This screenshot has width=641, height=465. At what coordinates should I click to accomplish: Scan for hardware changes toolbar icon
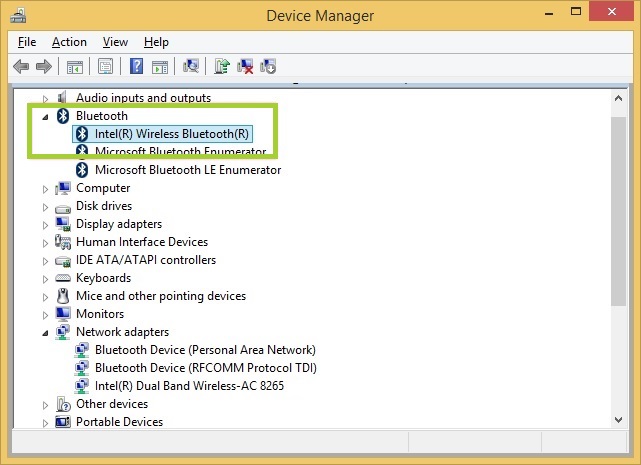coord(190,66)
